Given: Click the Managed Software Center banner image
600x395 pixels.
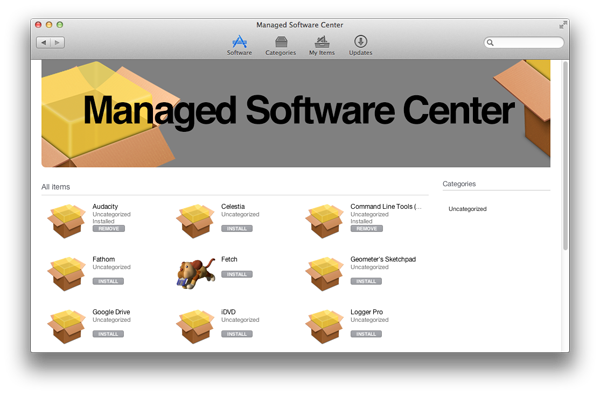Looking at the screenshot, I should point(296,113).
